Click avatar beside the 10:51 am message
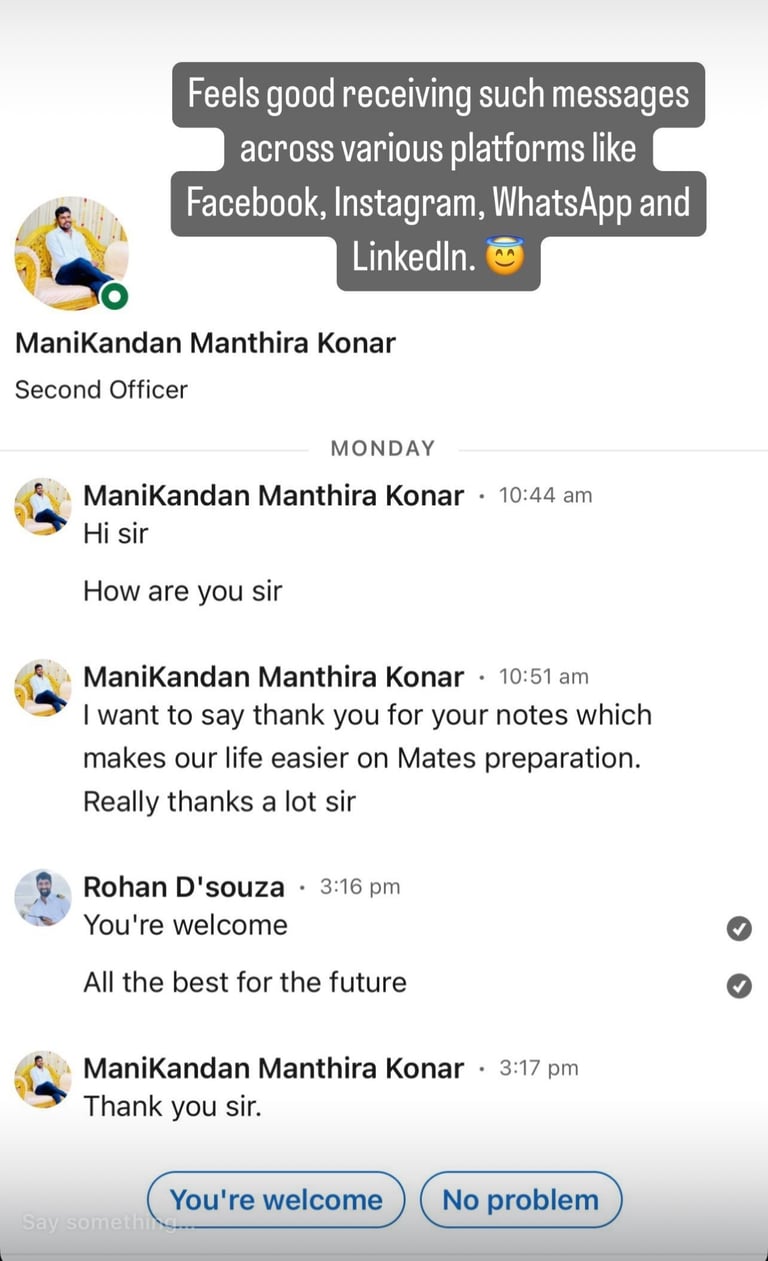The width and height of the screenshot is (768, 1261). pyautogui.click(x=43, y=688)
